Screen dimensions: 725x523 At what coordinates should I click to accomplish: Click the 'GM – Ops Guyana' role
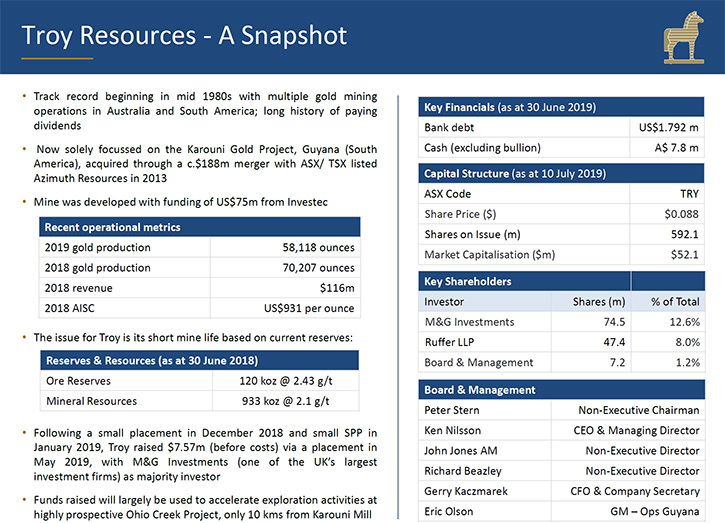(654, 511)
